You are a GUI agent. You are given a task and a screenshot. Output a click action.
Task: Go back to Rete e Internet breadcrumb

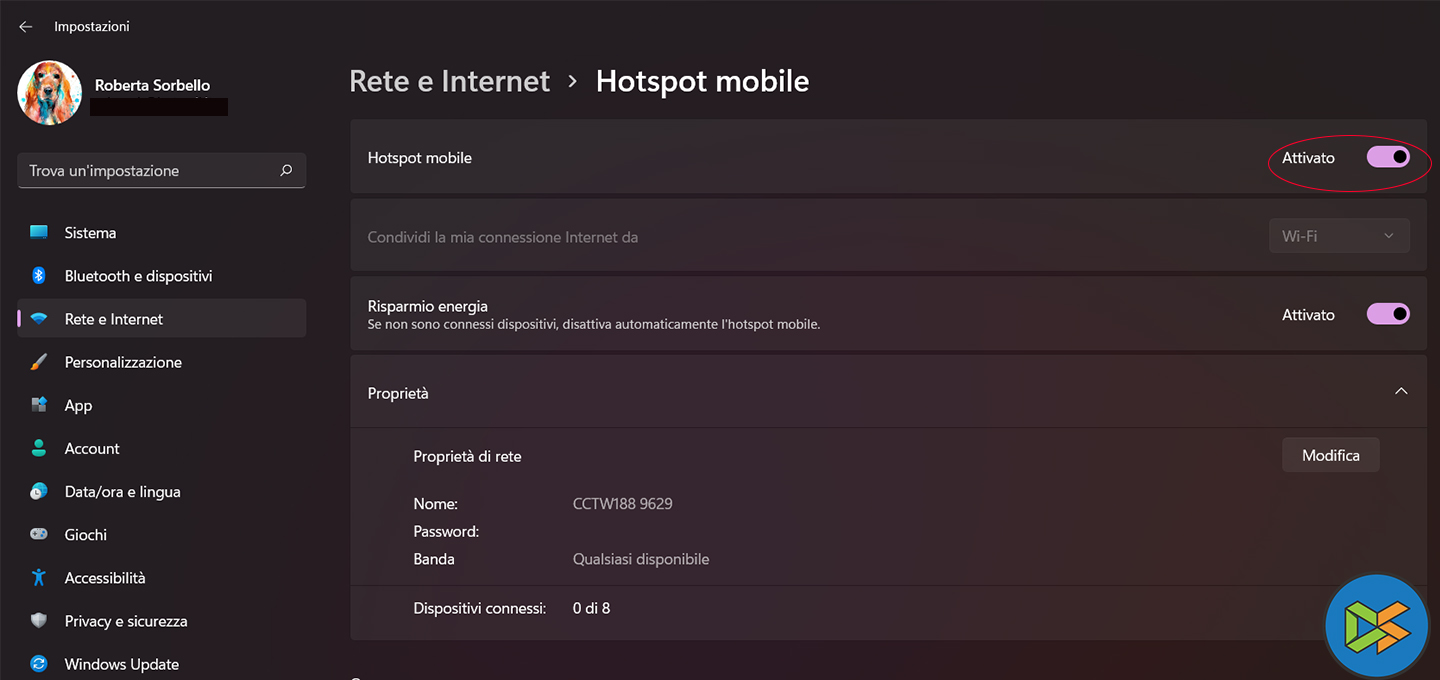449,81
